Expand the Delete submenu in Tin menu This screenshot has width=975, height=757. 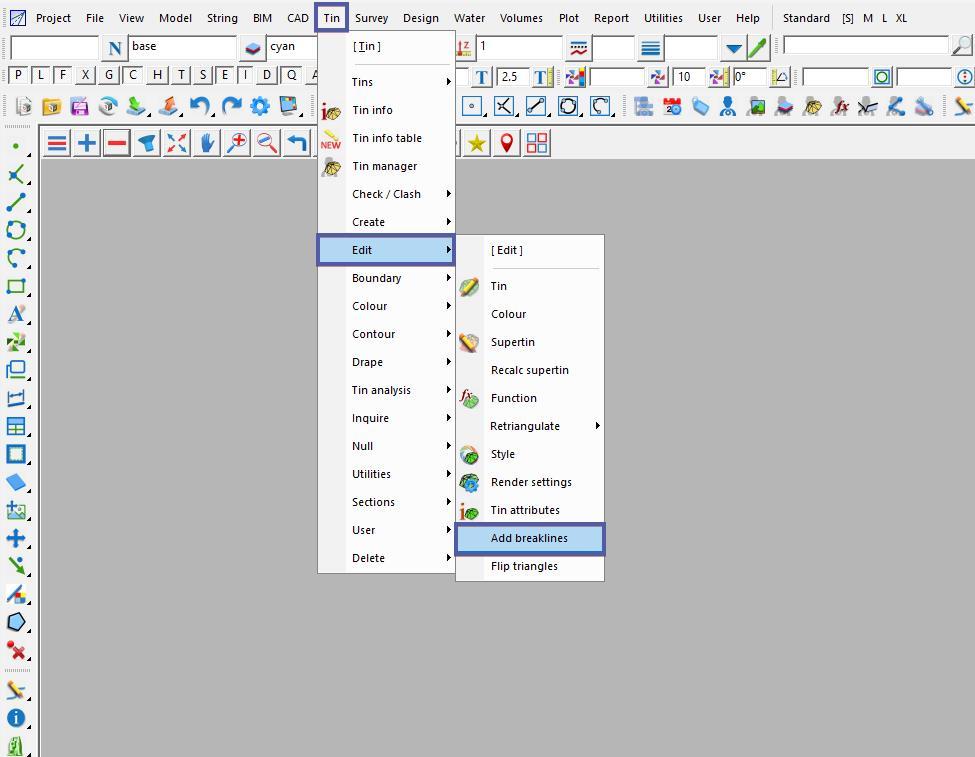pos(386,558)
